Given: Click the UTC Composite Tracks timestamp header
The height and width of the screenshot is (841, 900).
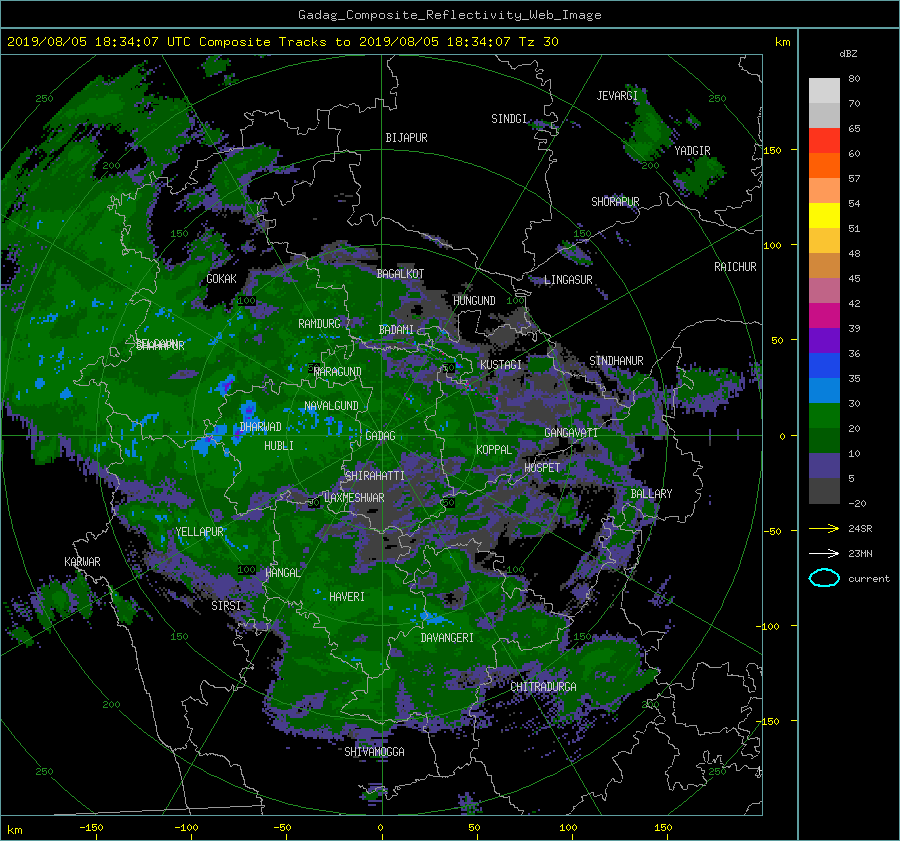Looking at the screenshot, I should pyautogui.click(x=282, y=41).
